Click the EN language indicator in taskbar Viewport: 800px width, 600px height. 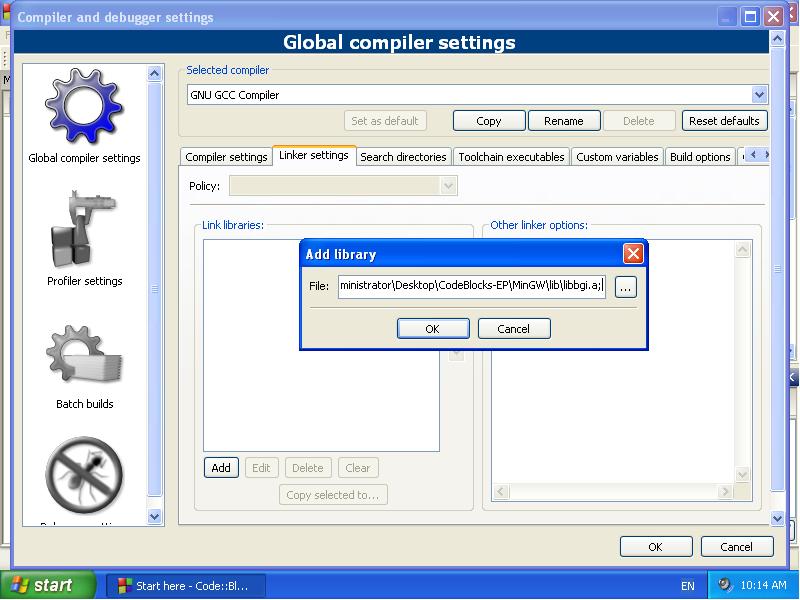pyautogui.click(x=687, y=585)
